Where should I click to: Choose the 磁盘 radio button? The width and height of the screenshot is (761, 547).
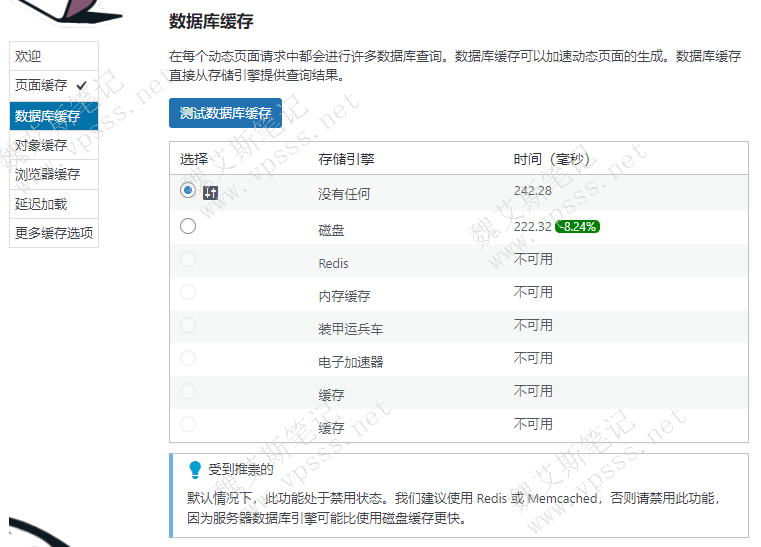pyautogui.click(x=188, y=227)
